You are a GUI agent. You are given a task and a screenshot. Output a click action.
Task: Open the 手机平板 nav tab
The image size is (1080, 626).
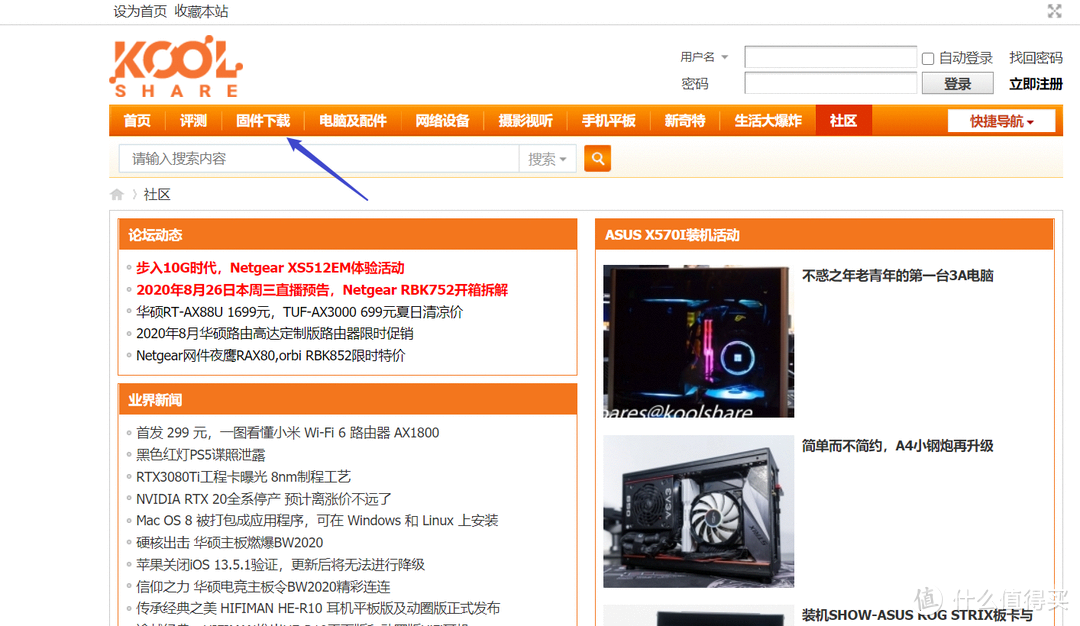click(x=608, y=121)
